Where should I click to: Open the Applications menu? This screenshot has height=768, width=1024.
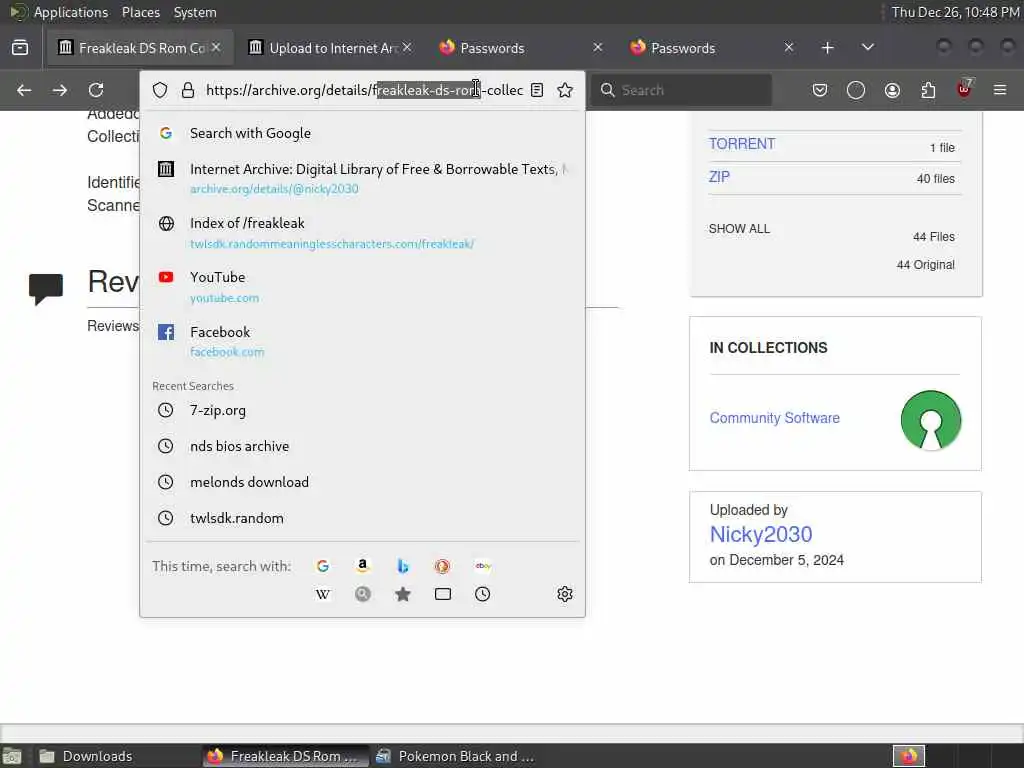(x=71, y=12)
